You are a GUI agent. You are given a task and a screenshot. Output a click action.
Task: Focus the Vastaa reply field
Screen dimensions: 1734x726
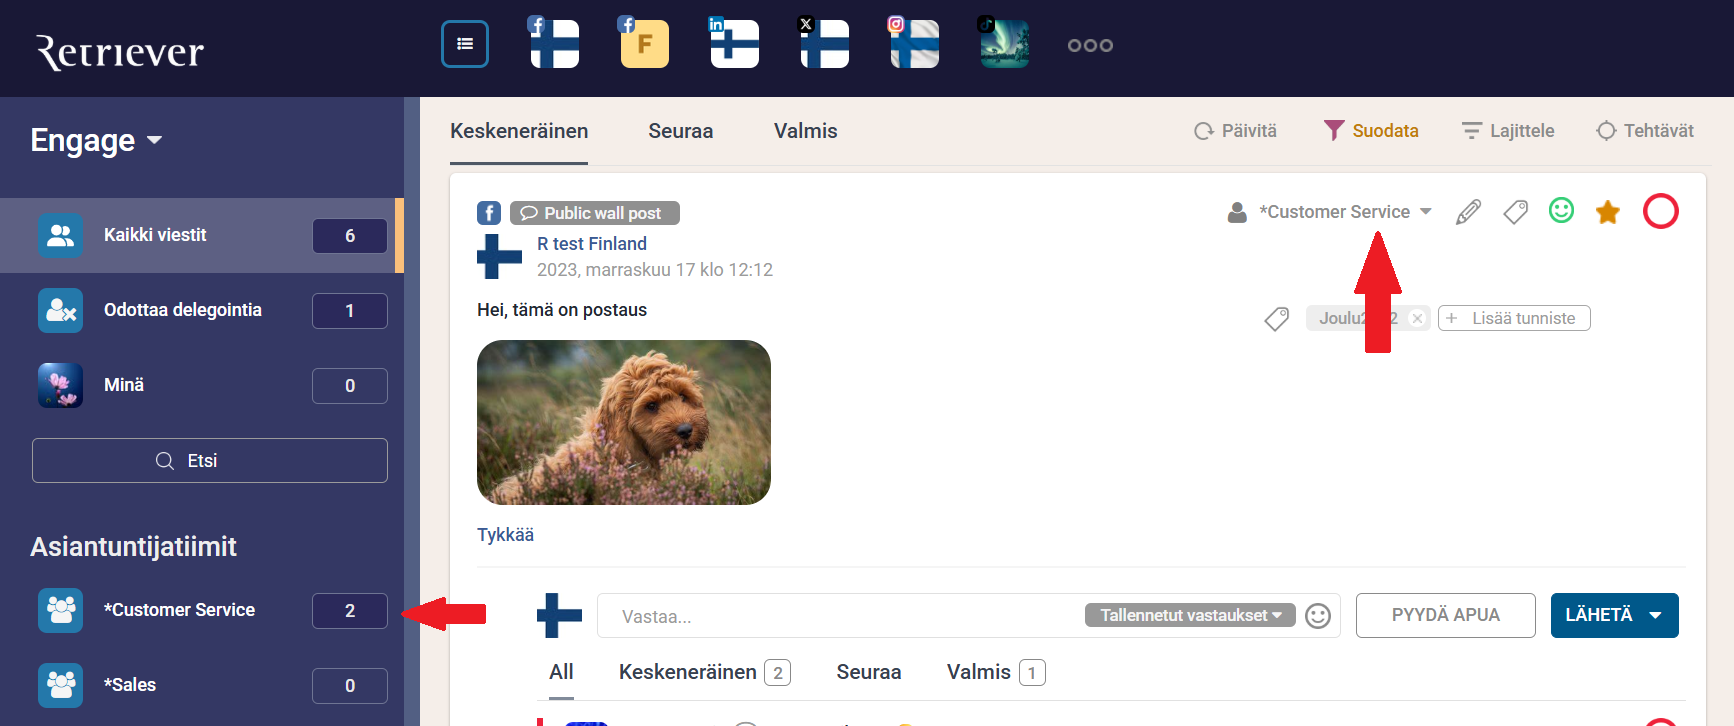[x=840, y=616]
